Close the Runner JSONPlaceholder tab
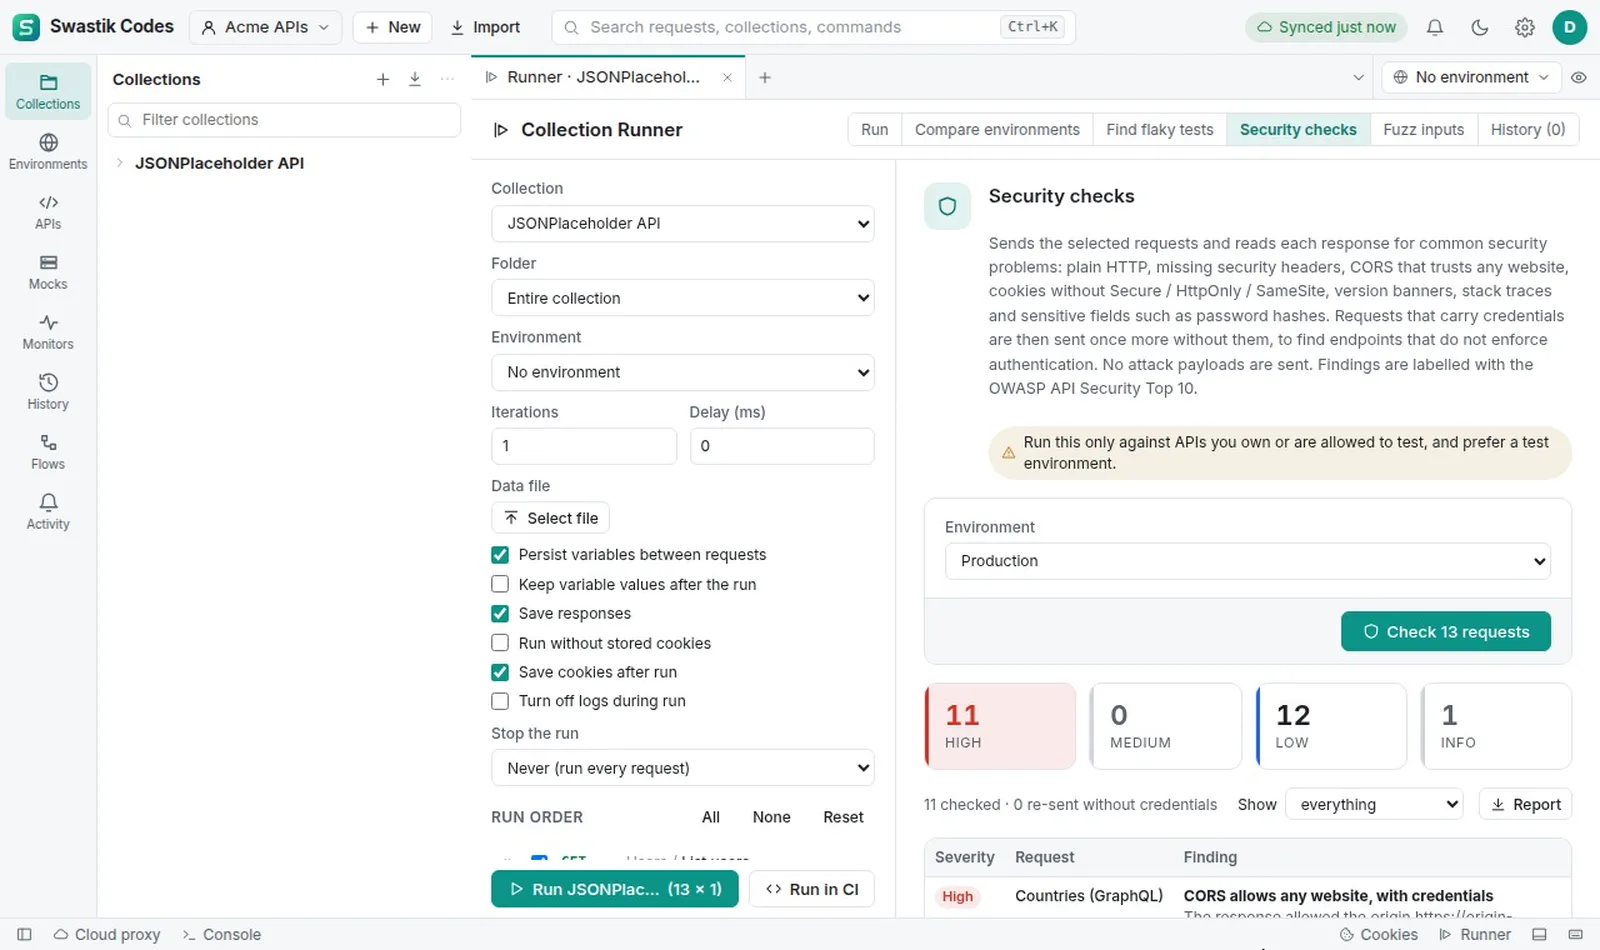Image resolution: width=1600 pixels, height=950 pixels. click(x=727, y=77)
